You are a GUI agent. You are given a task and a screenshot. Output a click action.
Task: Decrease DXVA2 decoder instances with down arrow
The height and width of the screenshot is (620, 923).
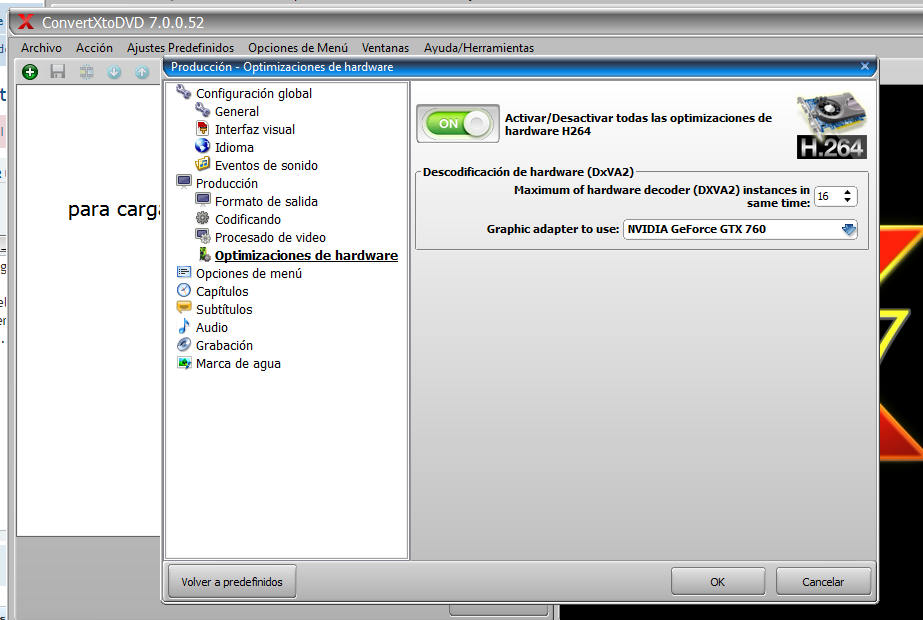pos(847,200)
